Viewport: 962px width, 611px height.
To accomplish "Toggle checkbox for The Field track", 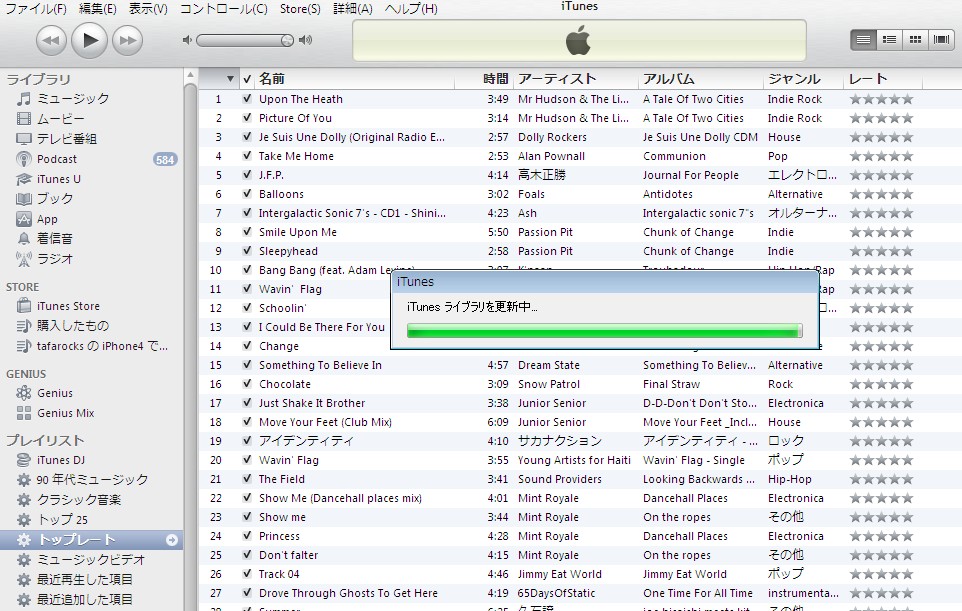I will pyautogui.click(x=247, y=479).
